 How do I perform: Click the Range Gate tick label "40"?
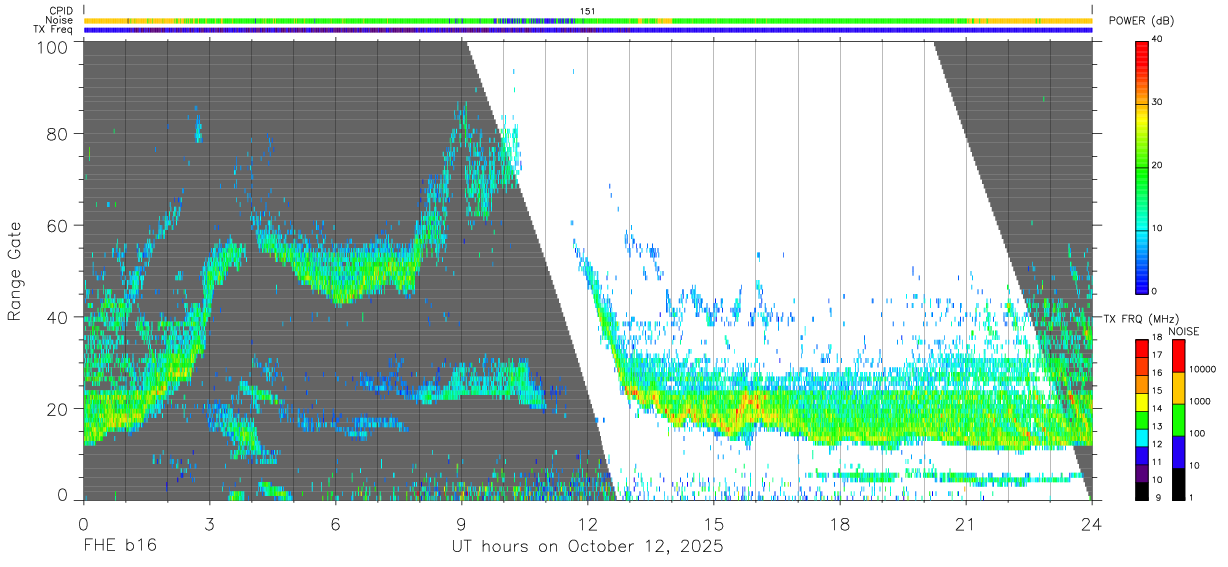click(59, 317)
